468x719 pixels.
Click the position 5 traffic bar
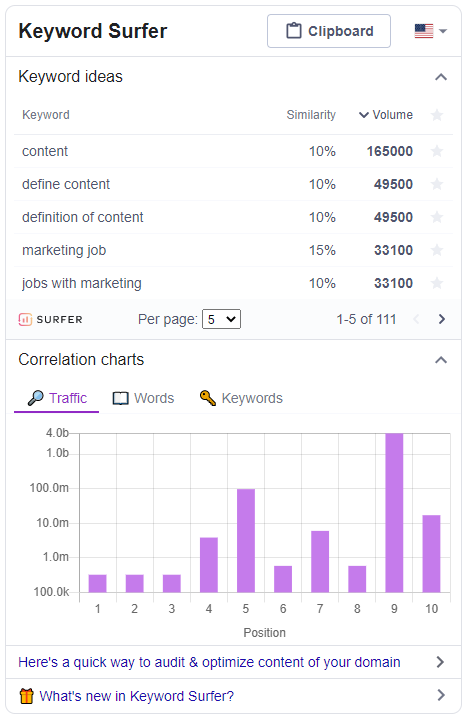coord(246,541)
